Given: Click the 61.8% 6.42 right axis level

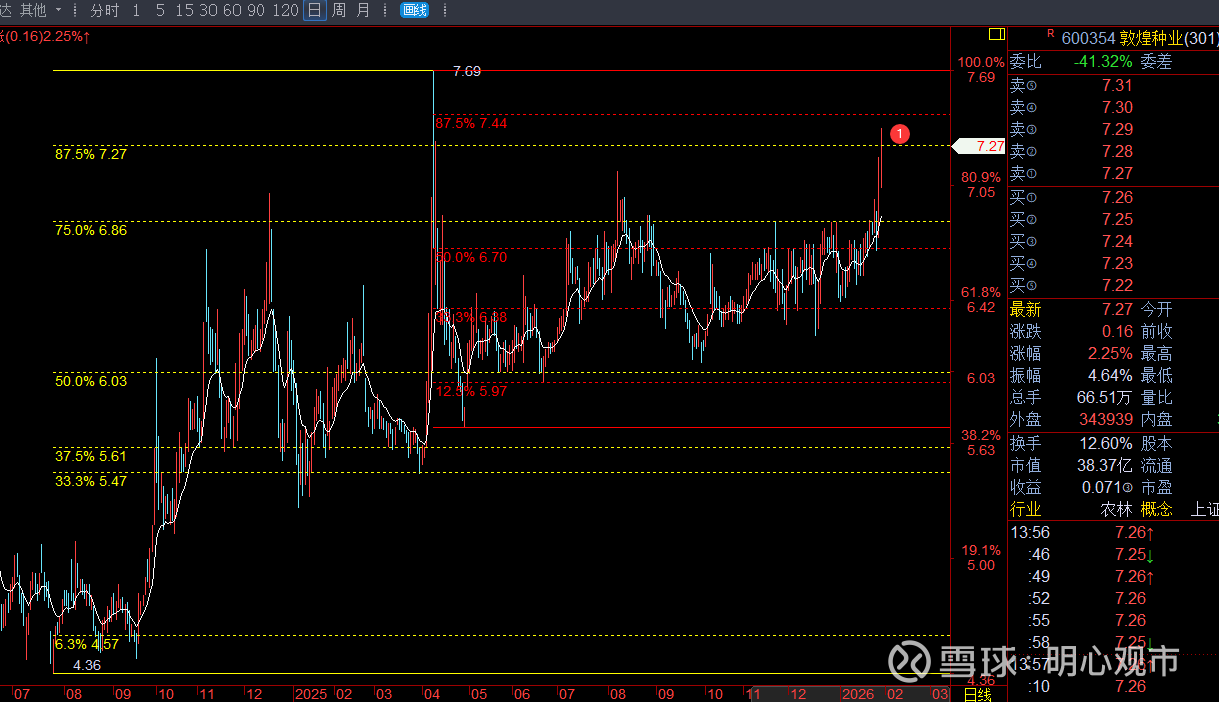Looking at the screenshot, I should (981, 300).
